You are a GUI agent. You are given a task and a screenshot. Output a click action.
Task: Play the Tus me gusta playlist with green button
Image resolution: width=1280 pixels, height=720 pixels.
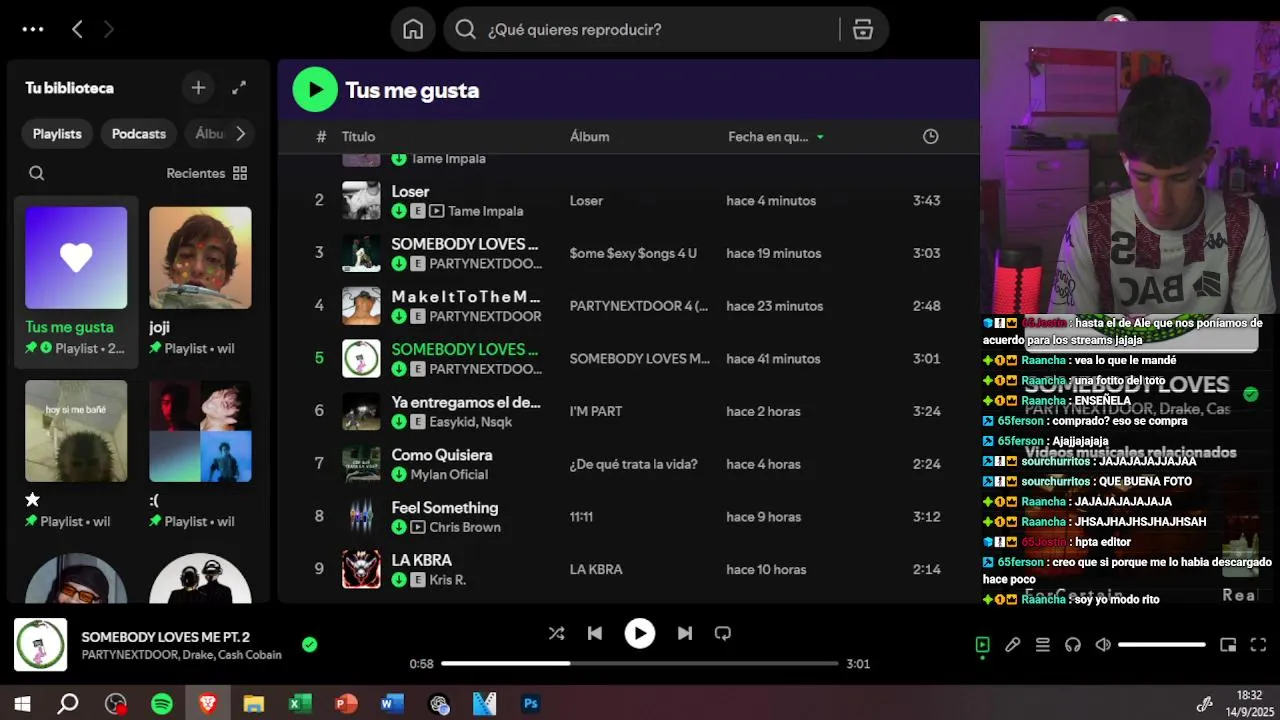(x=315, y=90)
